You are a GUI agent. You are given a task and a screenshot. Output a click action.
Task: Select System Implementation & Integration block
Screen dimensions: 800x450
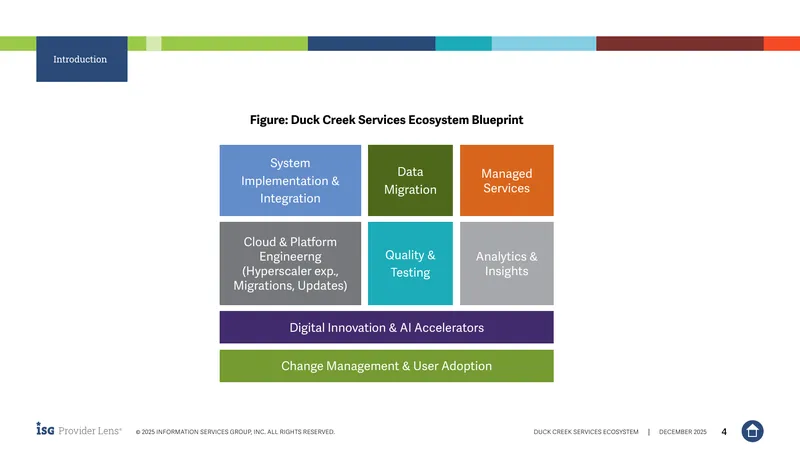point(290,180)
